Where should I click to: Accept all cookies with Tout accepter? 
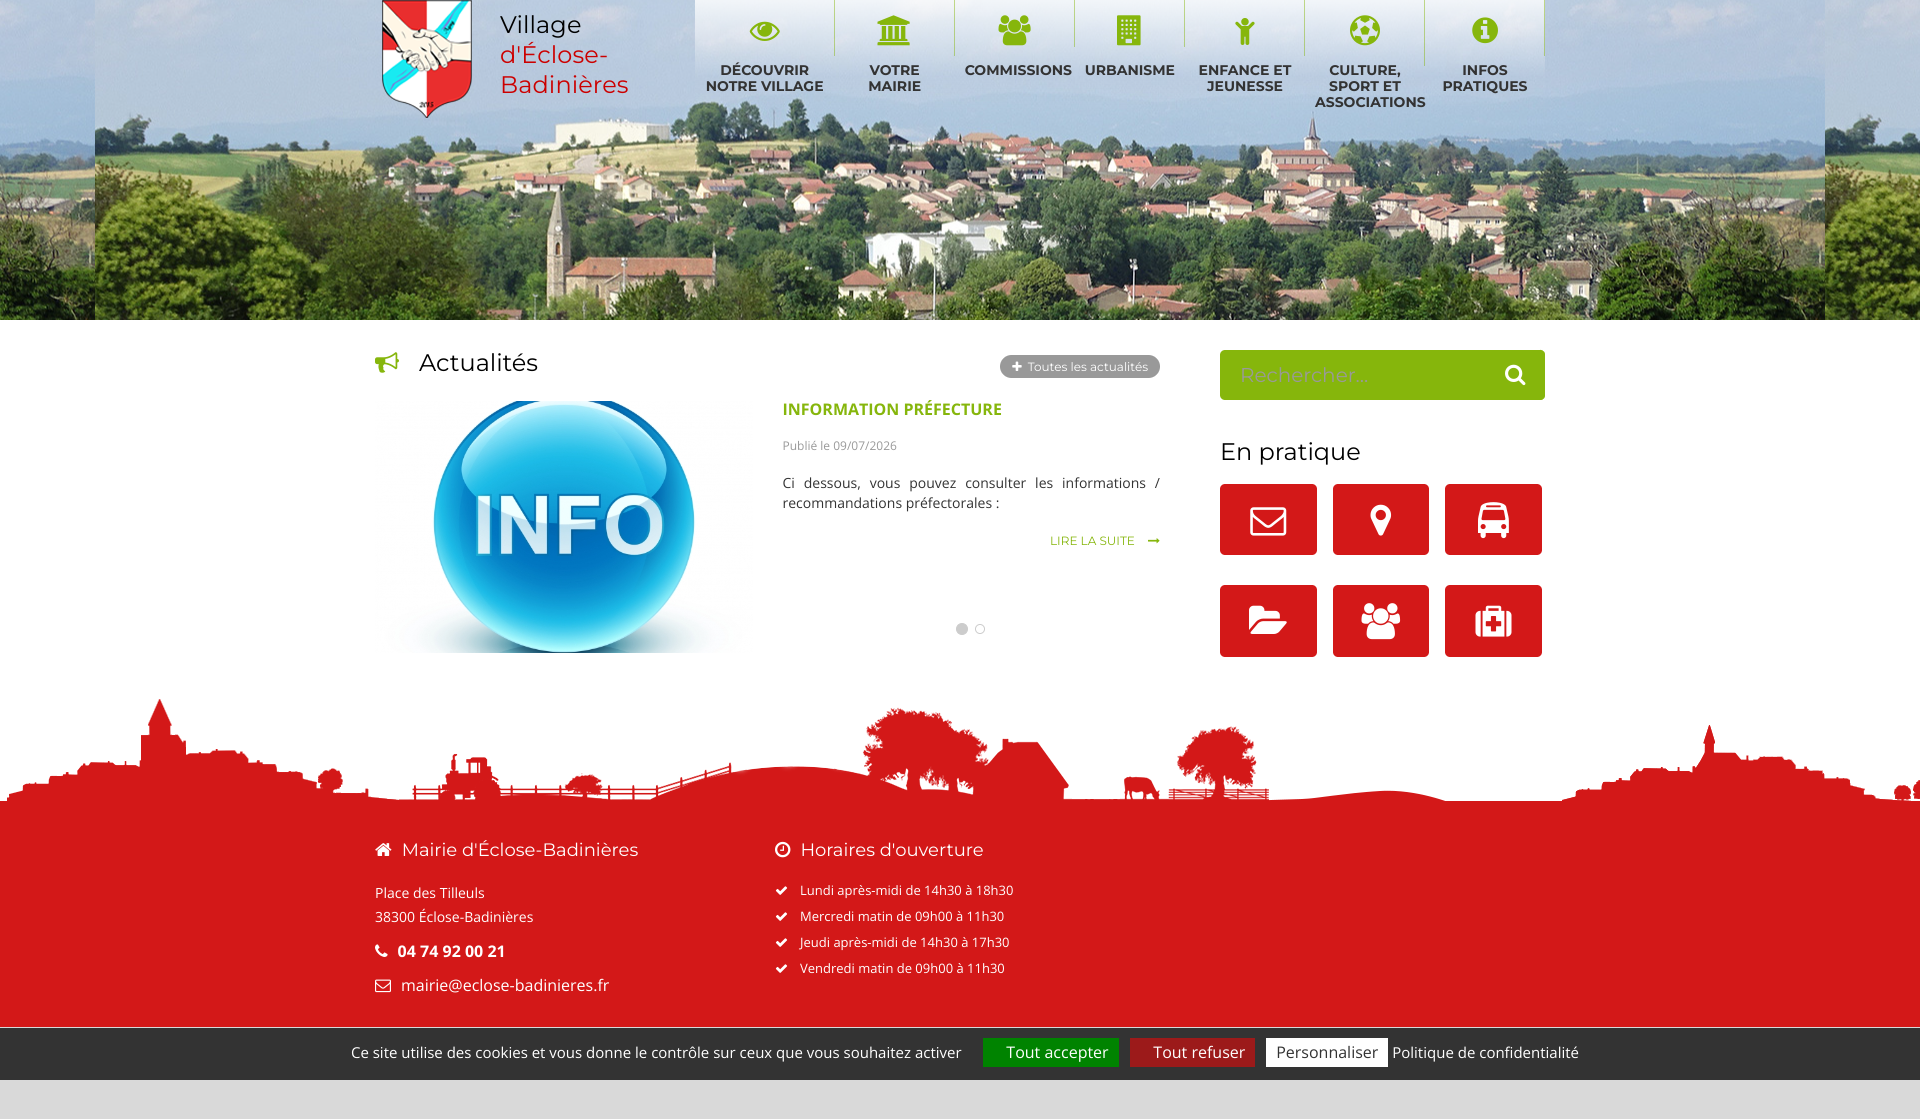point(1051,1052)
